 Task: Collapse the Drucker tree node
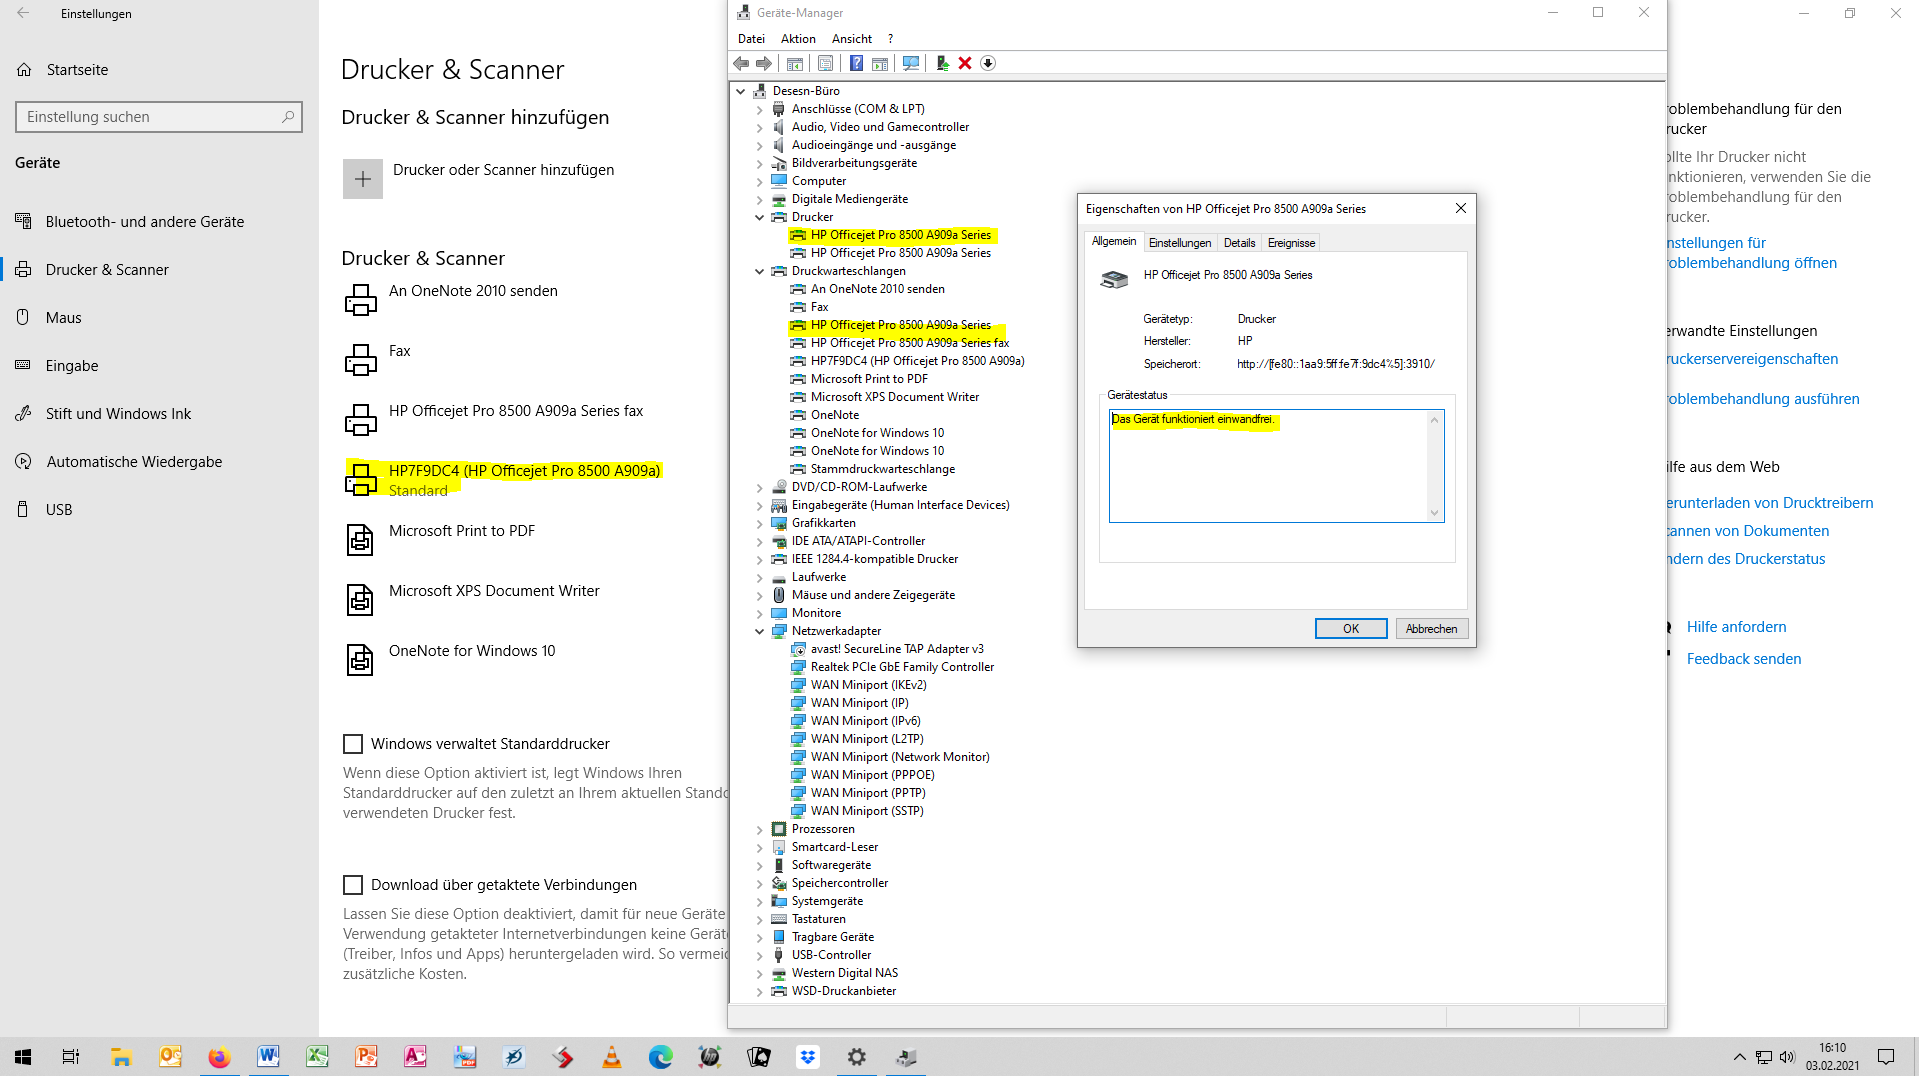point(759,217)
